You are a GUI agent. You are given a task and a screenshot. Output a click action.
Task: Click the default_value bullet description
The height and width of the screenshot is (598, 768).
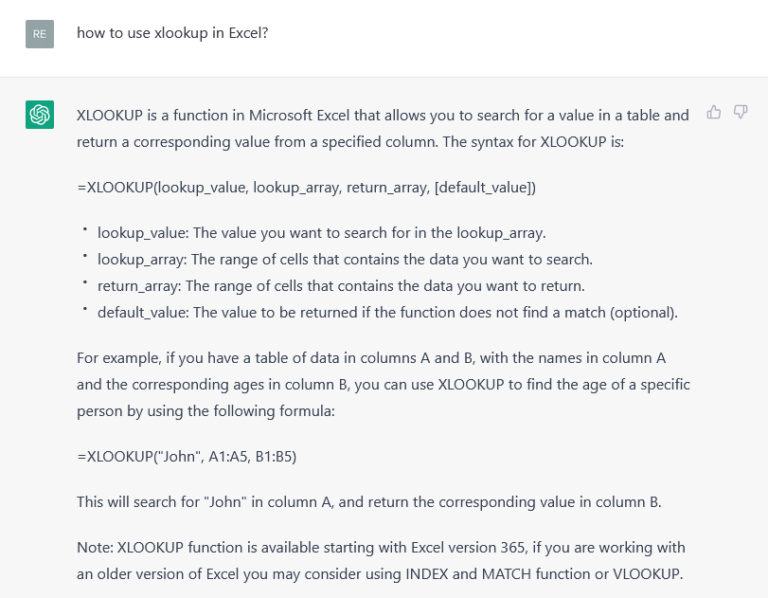coord(387,312)
